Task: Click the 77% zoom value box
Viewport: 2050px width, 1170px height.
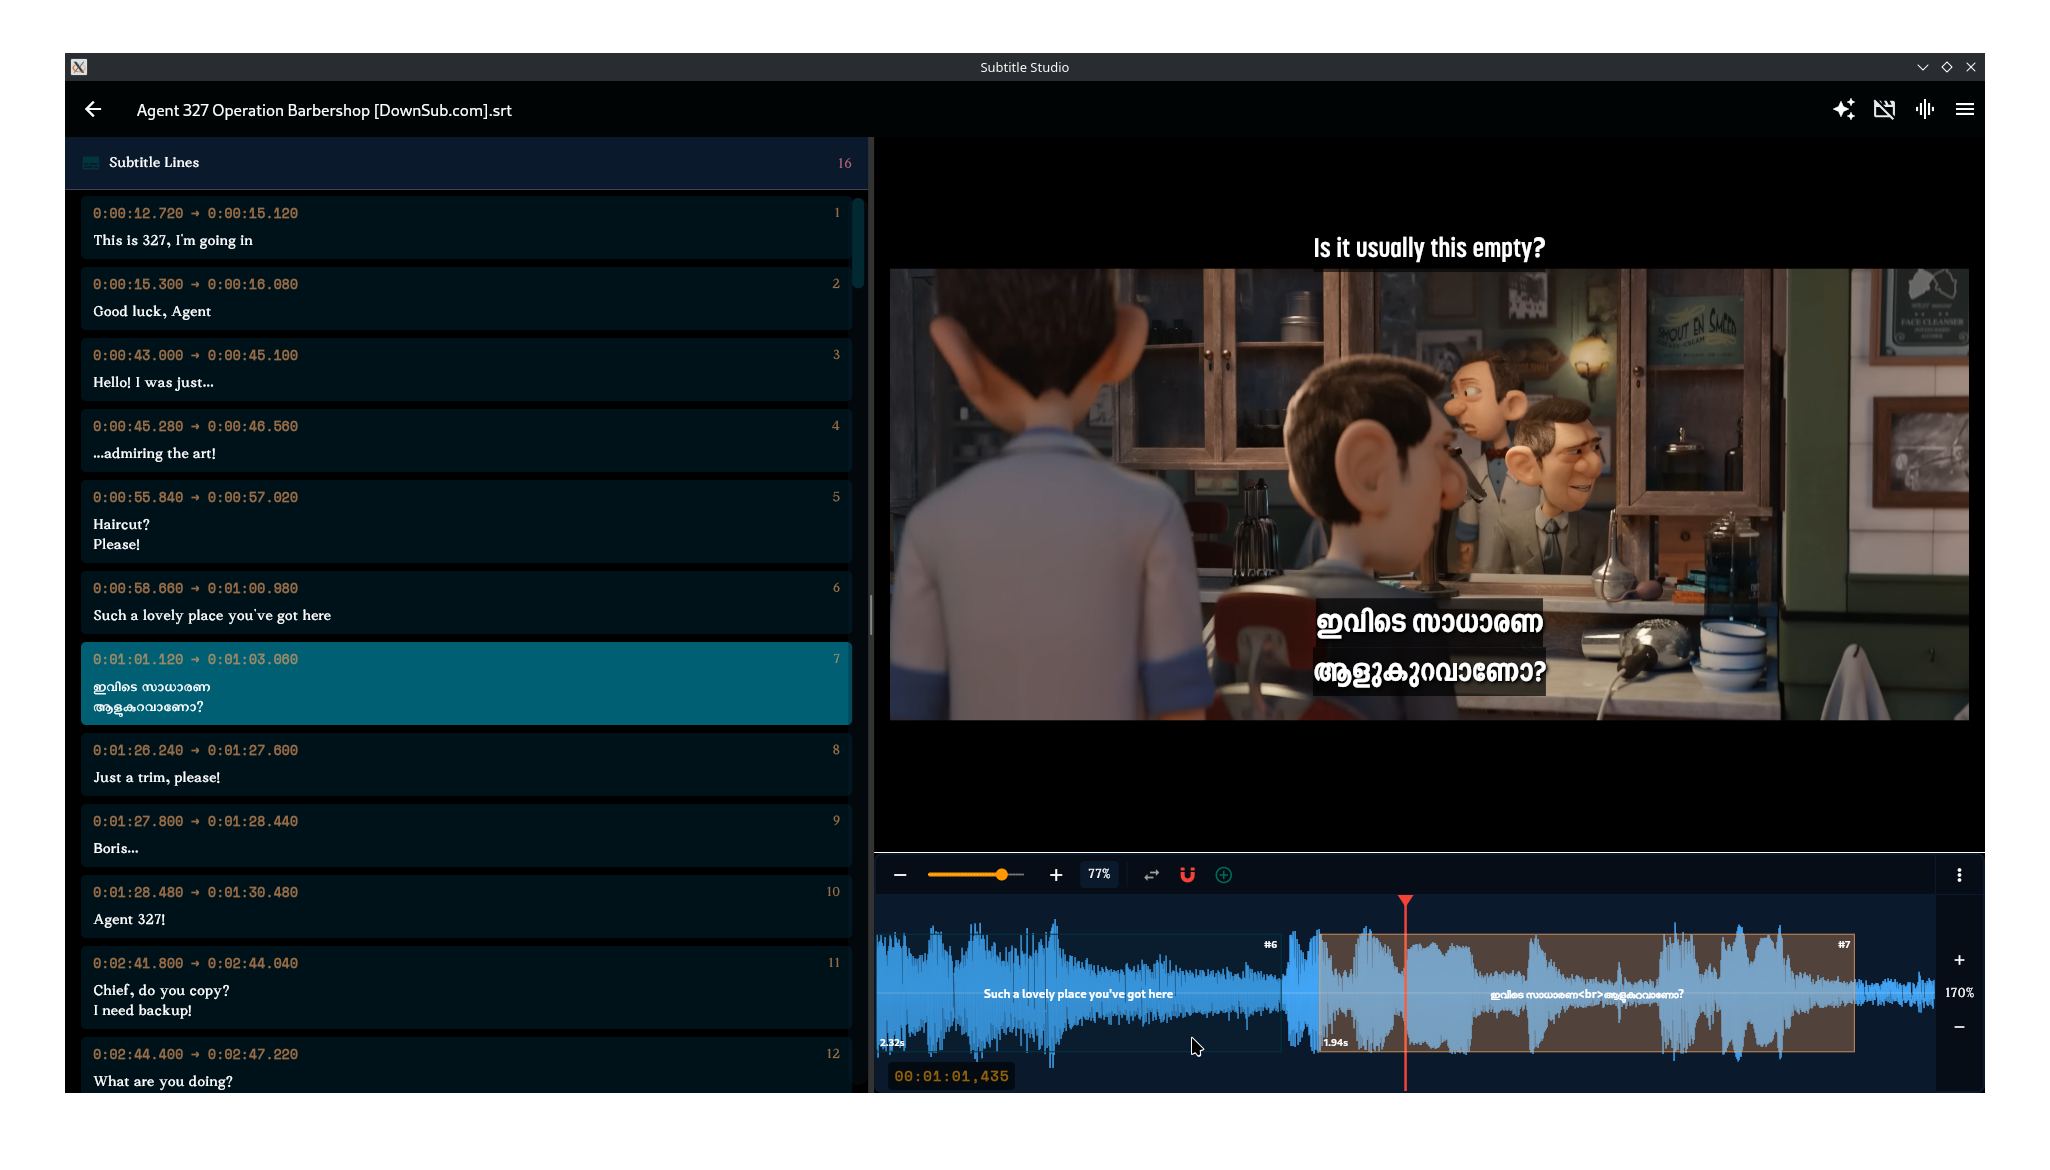Action: [x=1099, y=874]
